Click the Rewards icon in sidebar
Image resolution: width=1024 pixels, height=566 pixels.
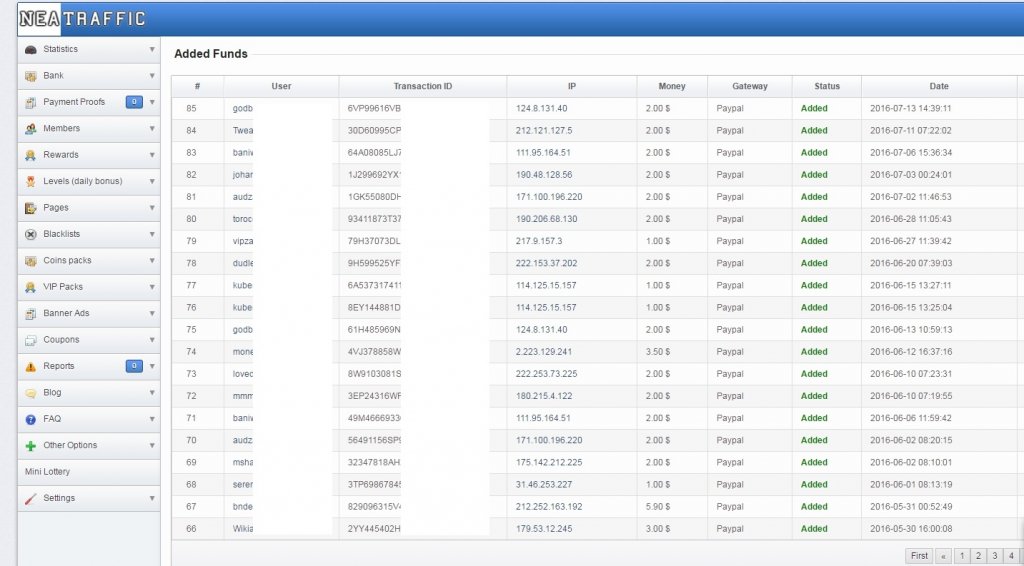pos(31,155)
